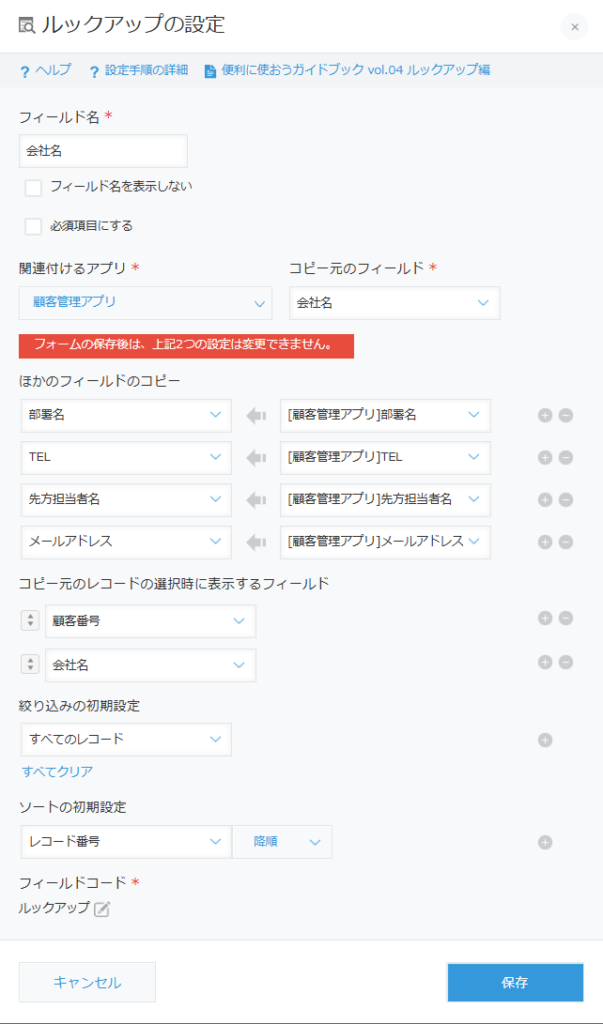Viewport: 603px width, 1024px height.
Task: Add a row after the 先方担当者名 mapping
Action: [545, 499]
